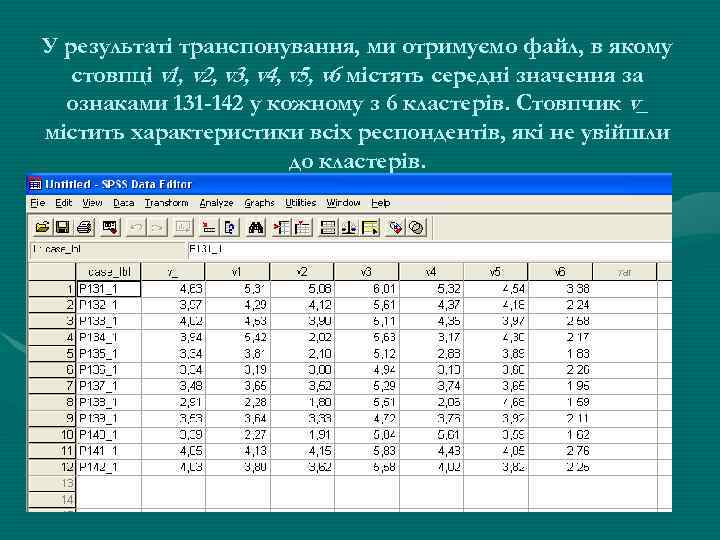
Task: Open the Variables info icon
Action: pos(230,227)
